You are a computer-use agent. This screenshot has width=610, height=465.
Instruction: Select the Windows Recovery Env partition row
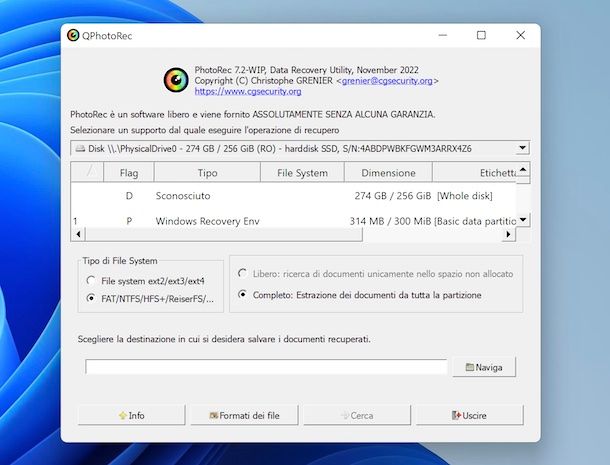click(294, 221)
